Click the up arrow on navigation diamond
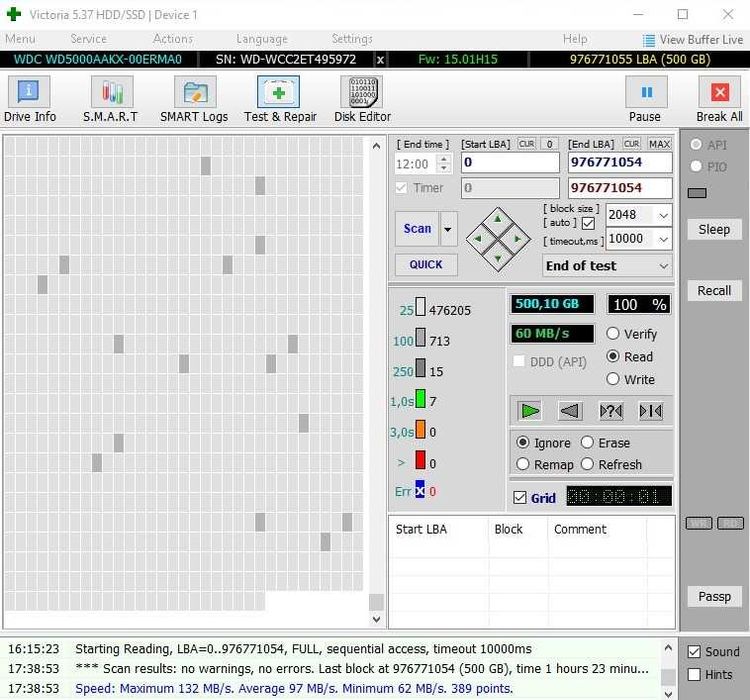The image size is (750, 700). tap(498, 219)
